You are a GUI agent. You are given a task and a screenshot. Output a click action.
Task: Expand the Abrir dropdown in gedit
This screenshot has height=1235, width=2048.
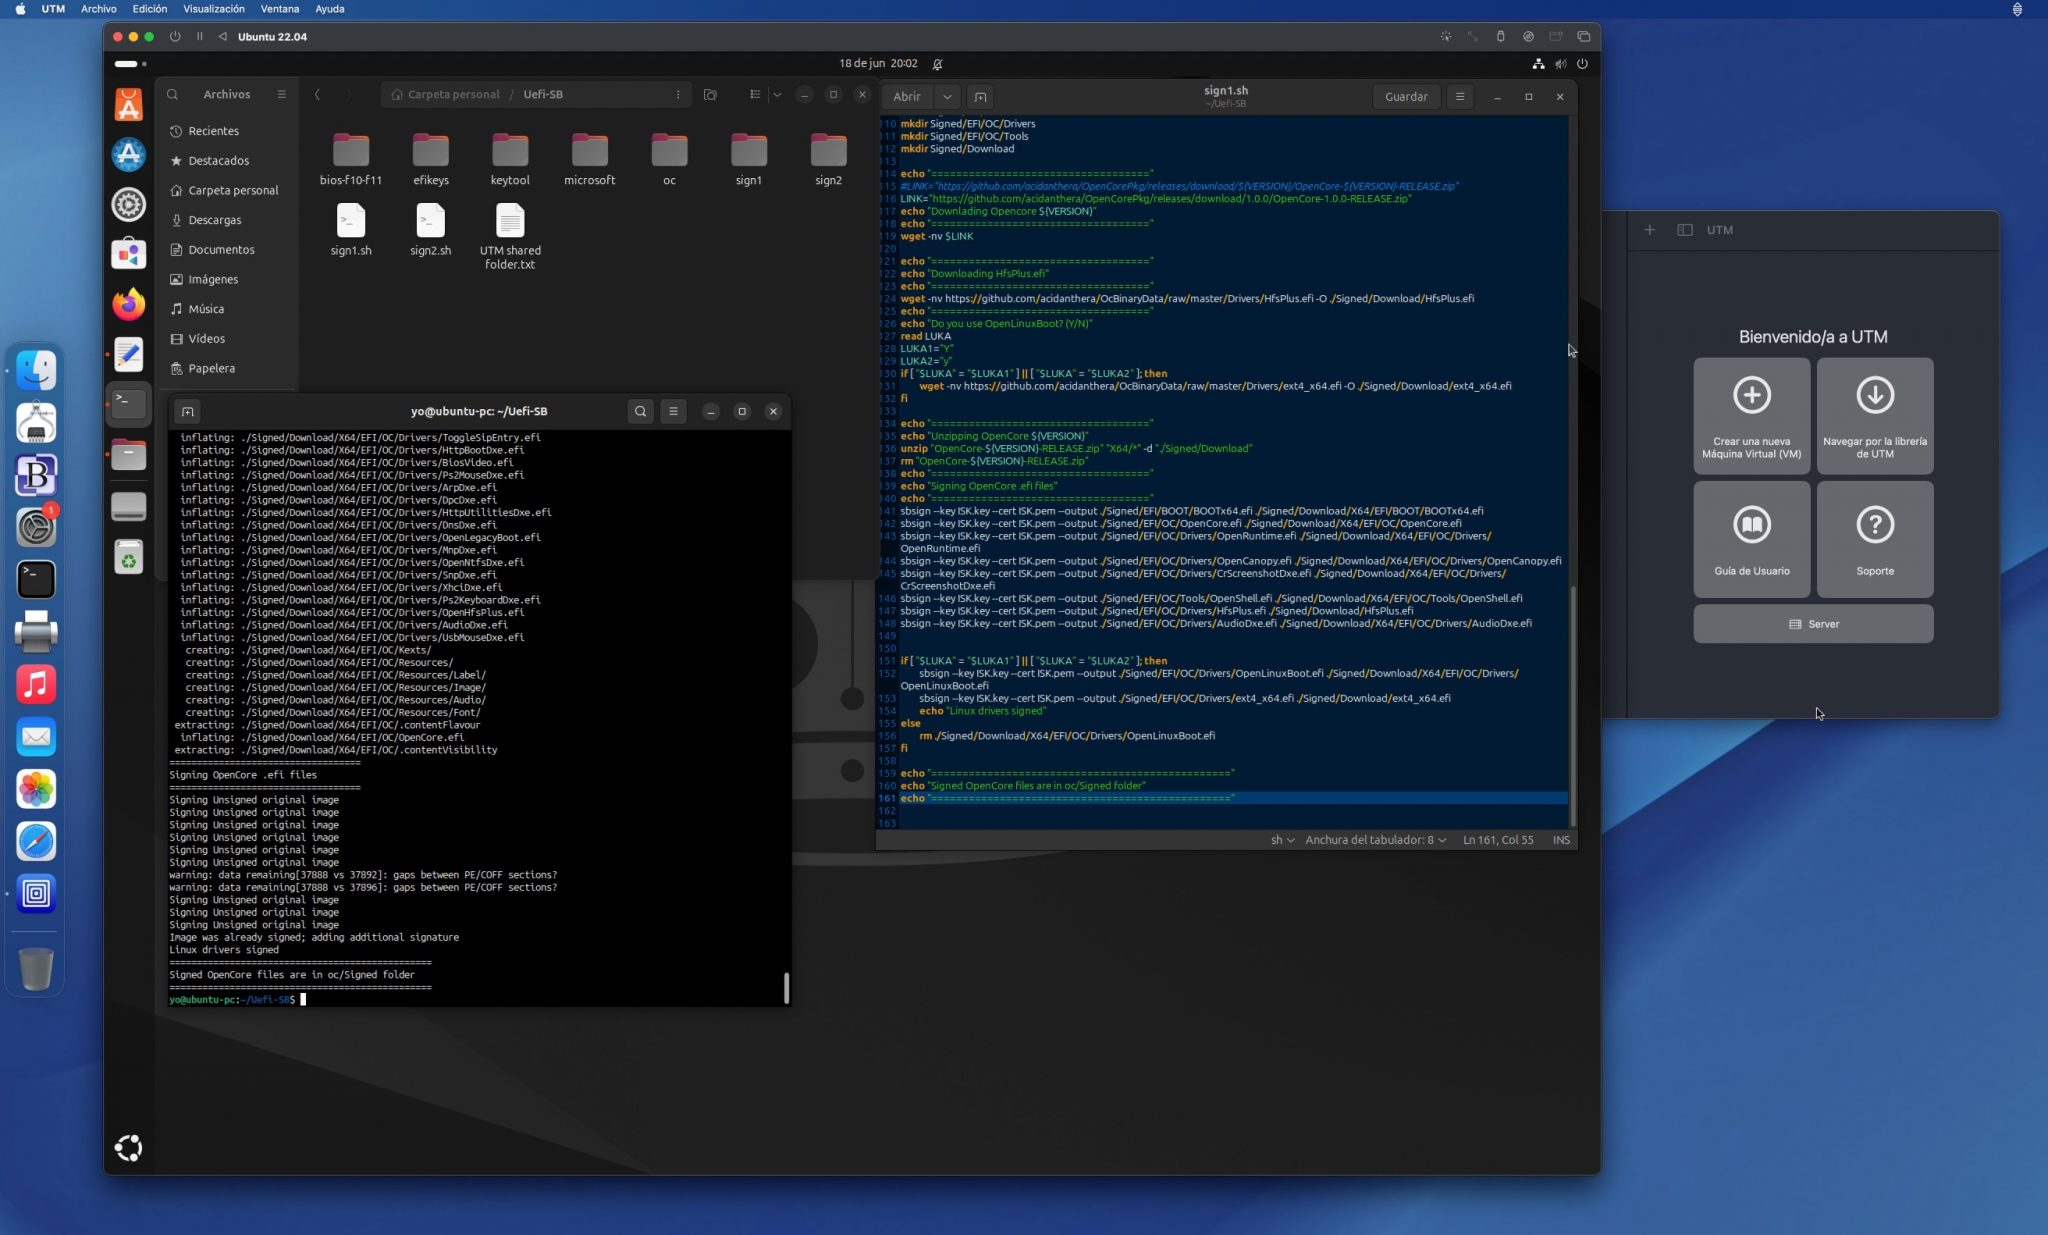coord(946,97)
